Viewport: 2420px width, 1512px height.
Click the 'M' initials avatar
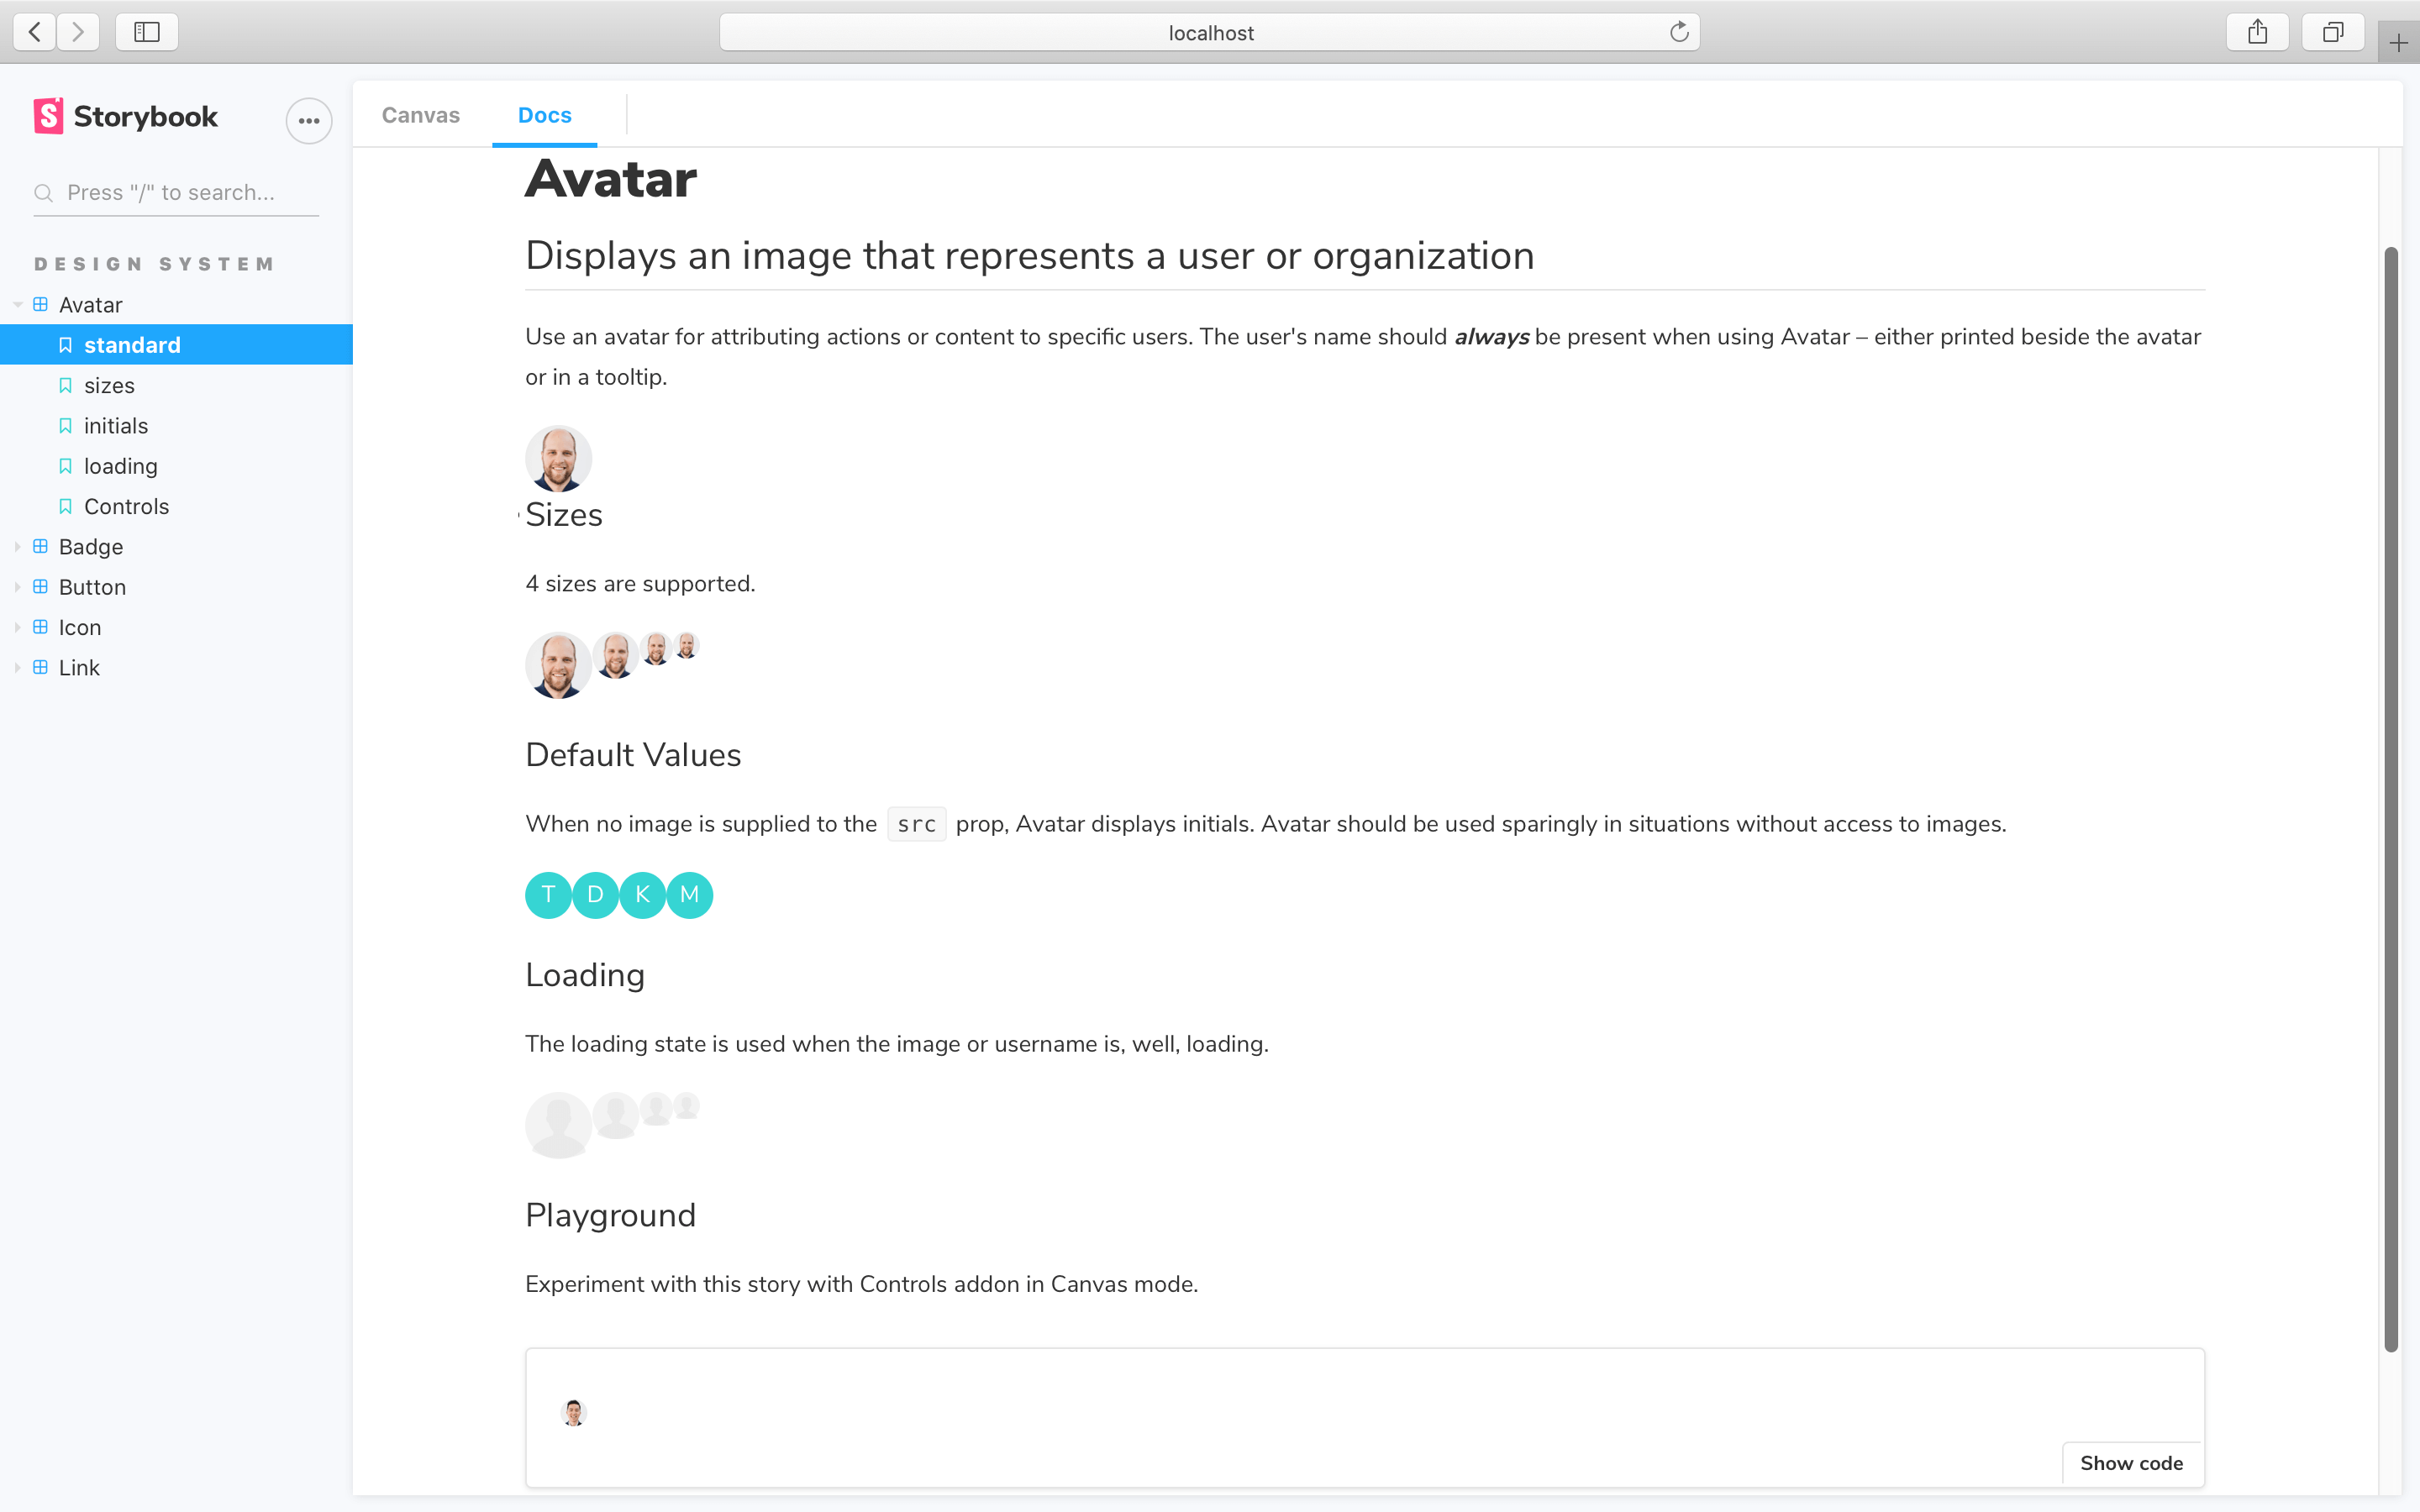coord(690,895)
